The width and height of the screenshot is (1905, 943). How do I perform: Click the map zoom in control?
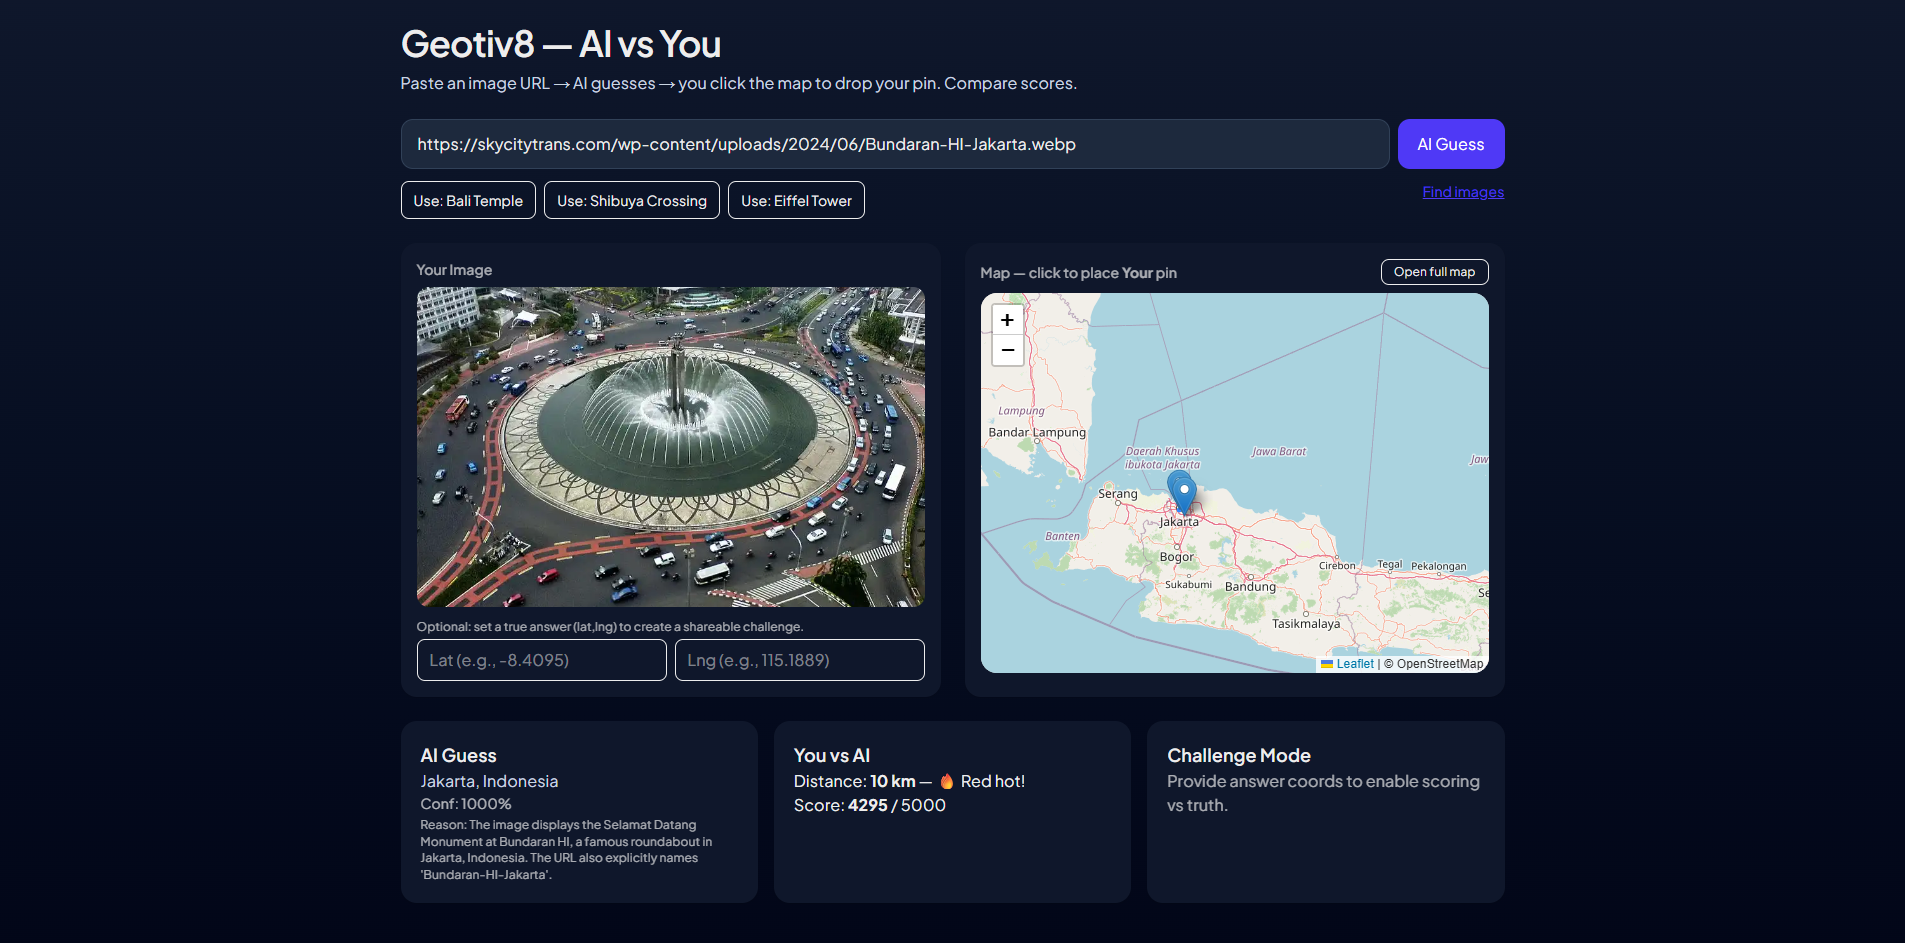tap(1007, 320)
